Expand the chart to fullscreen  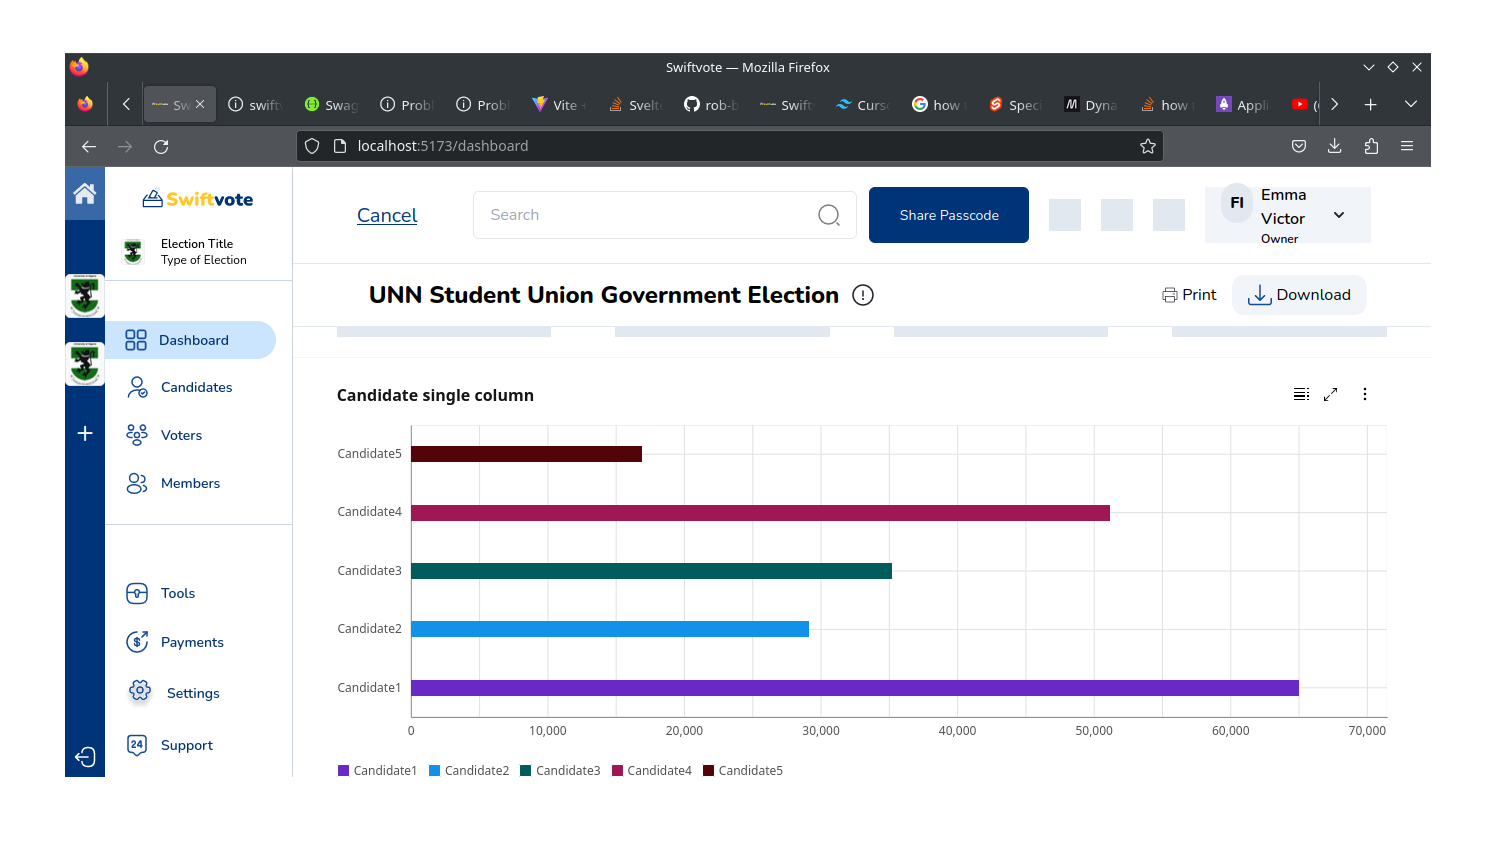click(1330, 395)
